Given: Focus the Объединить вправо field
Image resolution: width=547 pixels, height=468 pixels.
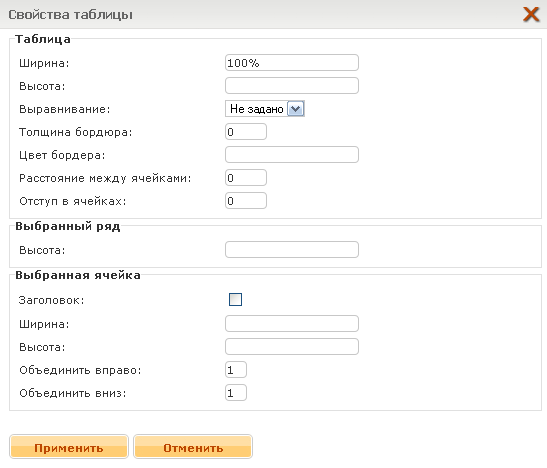Looking at the screenshot, I should [236, 370].
